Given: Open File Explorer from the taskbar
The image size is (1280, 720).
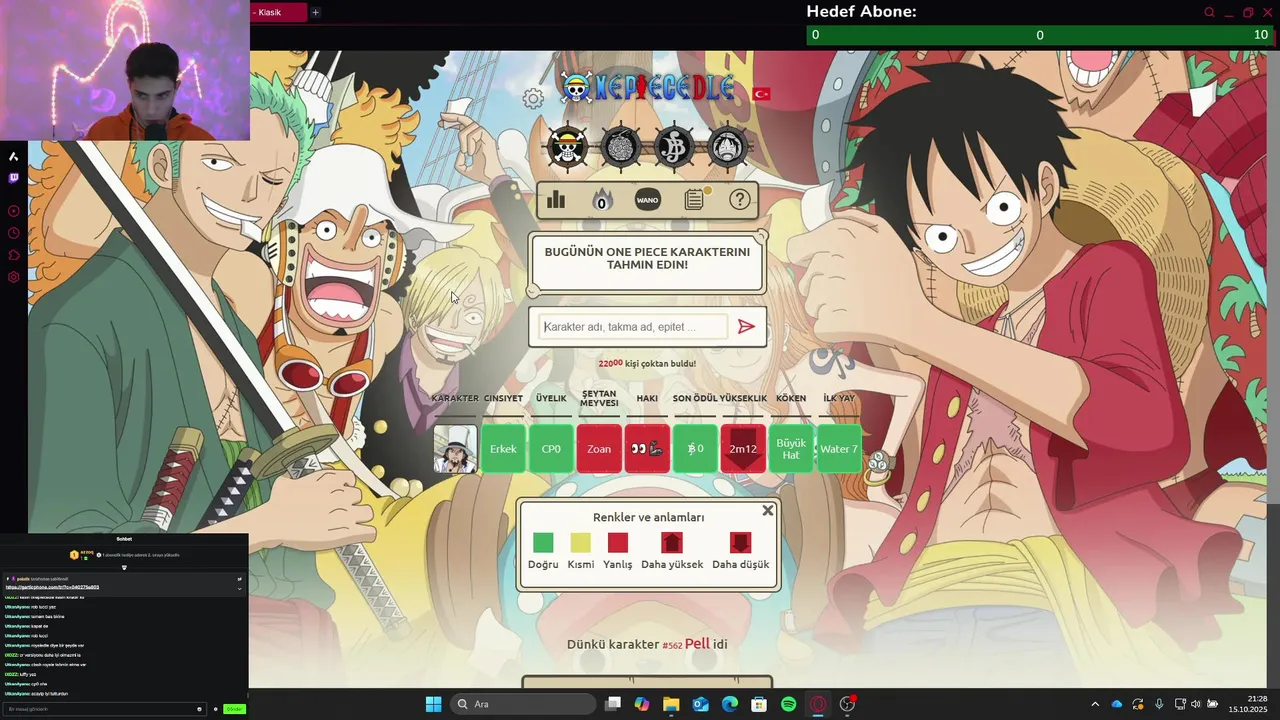Looking at the screenshot, I should point(671,704).
